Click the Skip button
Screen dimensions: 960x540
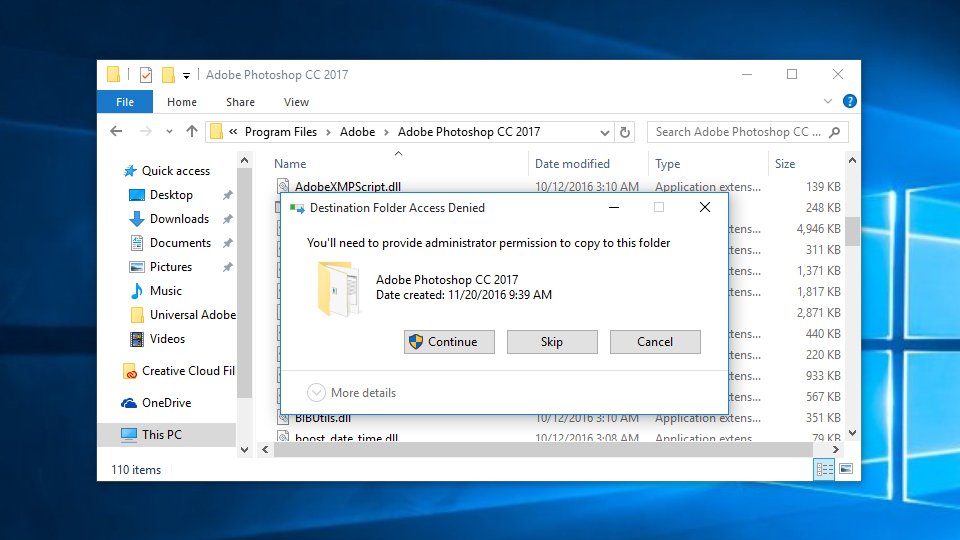(552, 342)
